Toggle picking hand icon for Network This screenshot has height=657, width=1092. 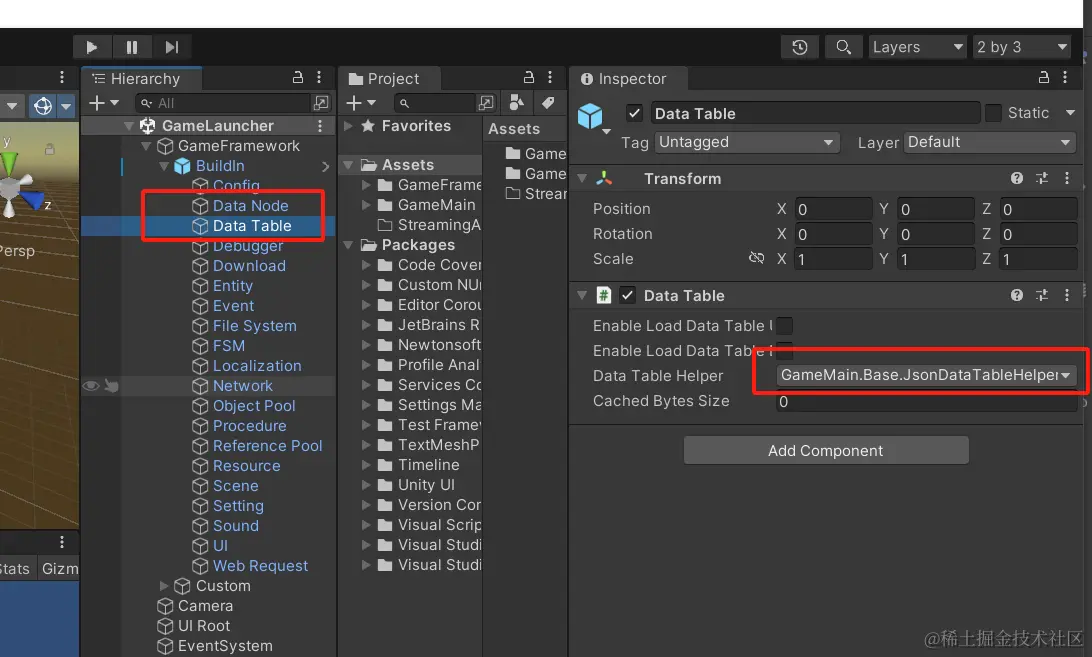(111, 386)
